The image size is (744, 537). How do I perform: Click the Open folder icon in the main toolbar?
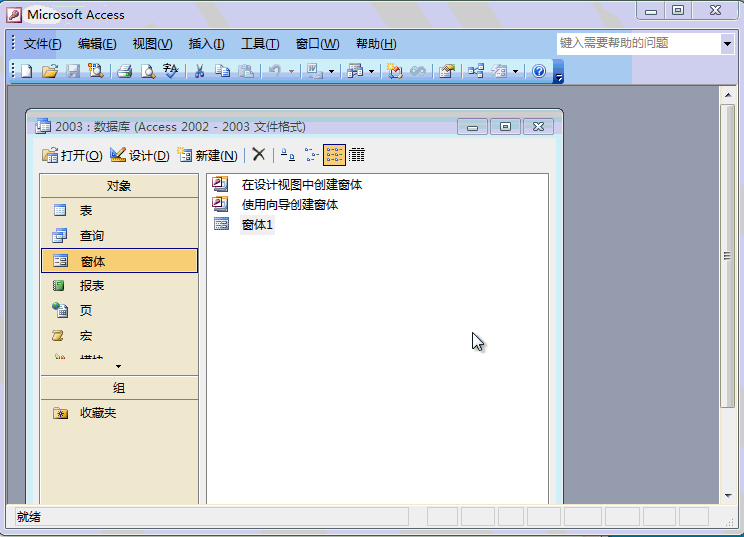[50, 72]
